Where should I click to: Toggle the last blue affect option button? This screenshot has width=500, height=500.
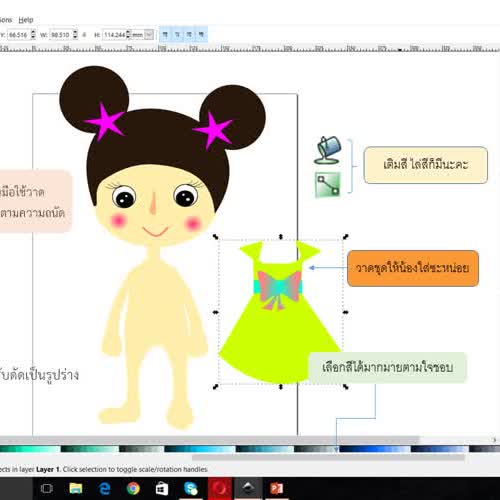(x=201, y=35)
